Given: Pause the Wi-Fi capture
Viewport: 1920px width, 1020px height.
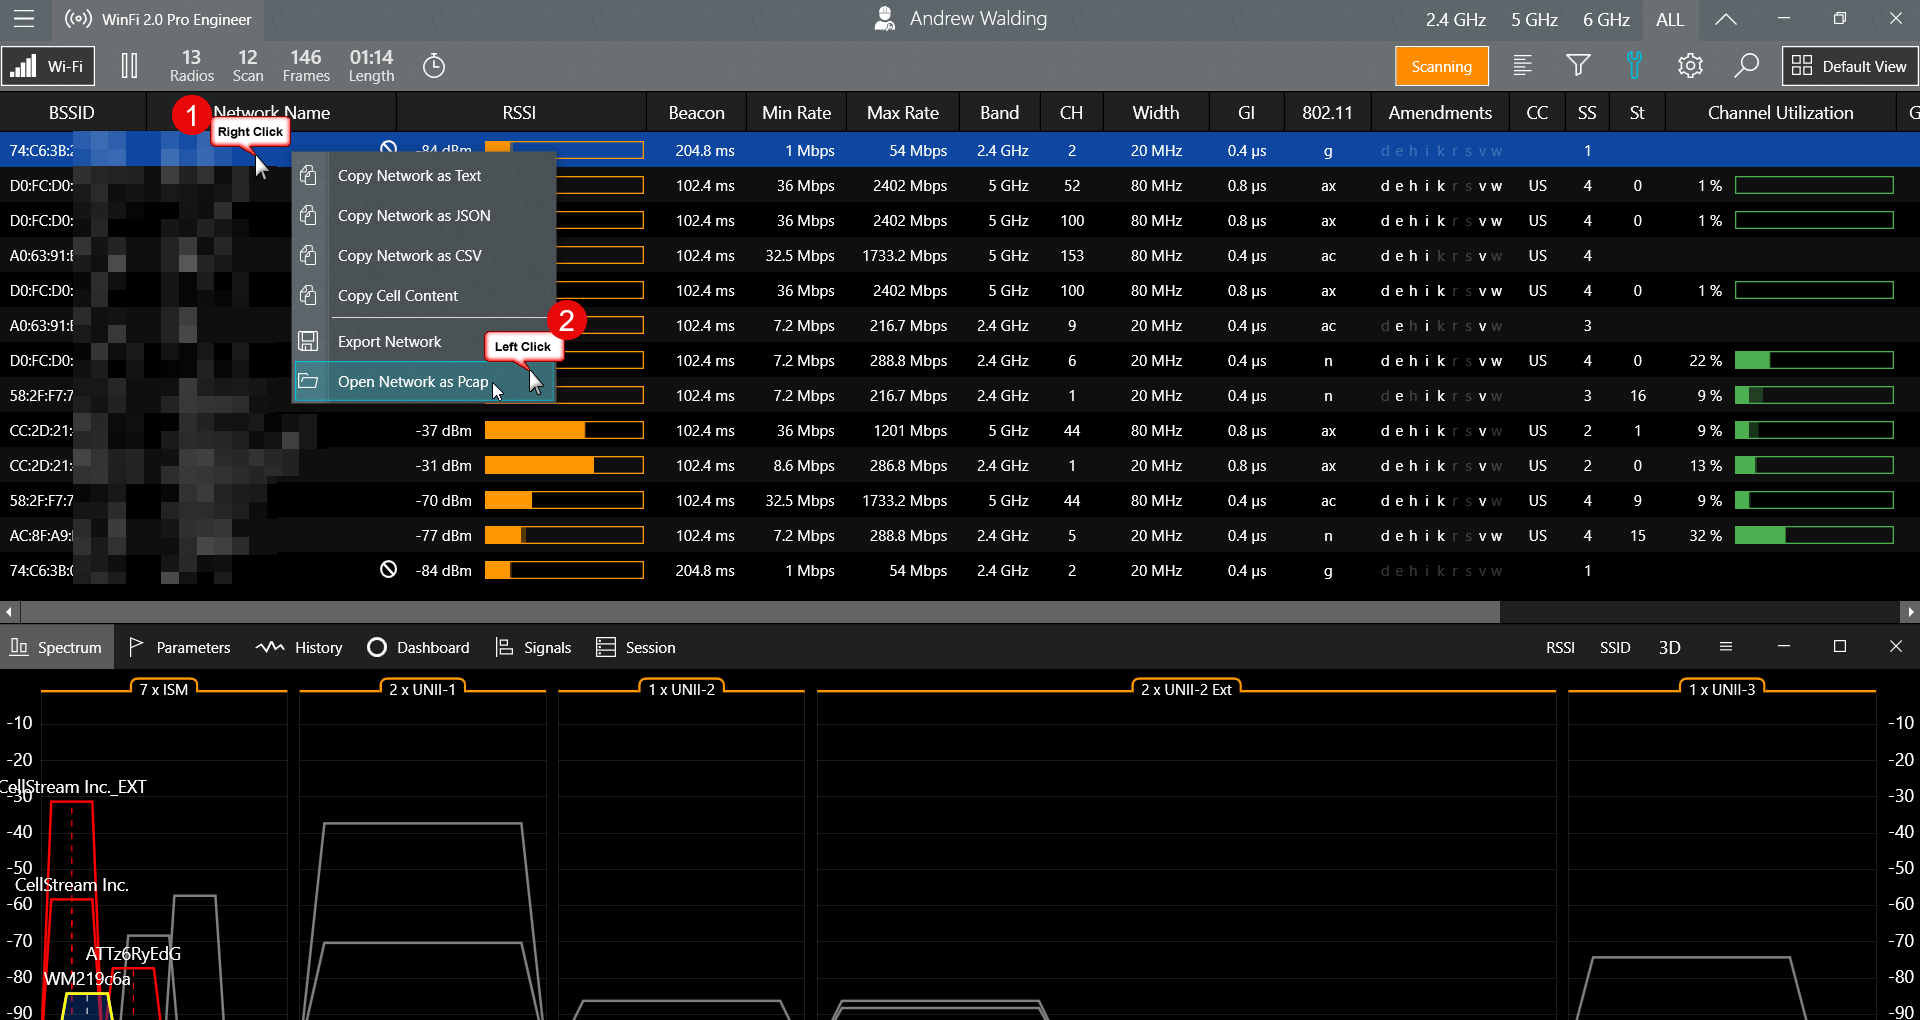Looking at the screenshot, I should pyautogui.click(x=129, y=65).
